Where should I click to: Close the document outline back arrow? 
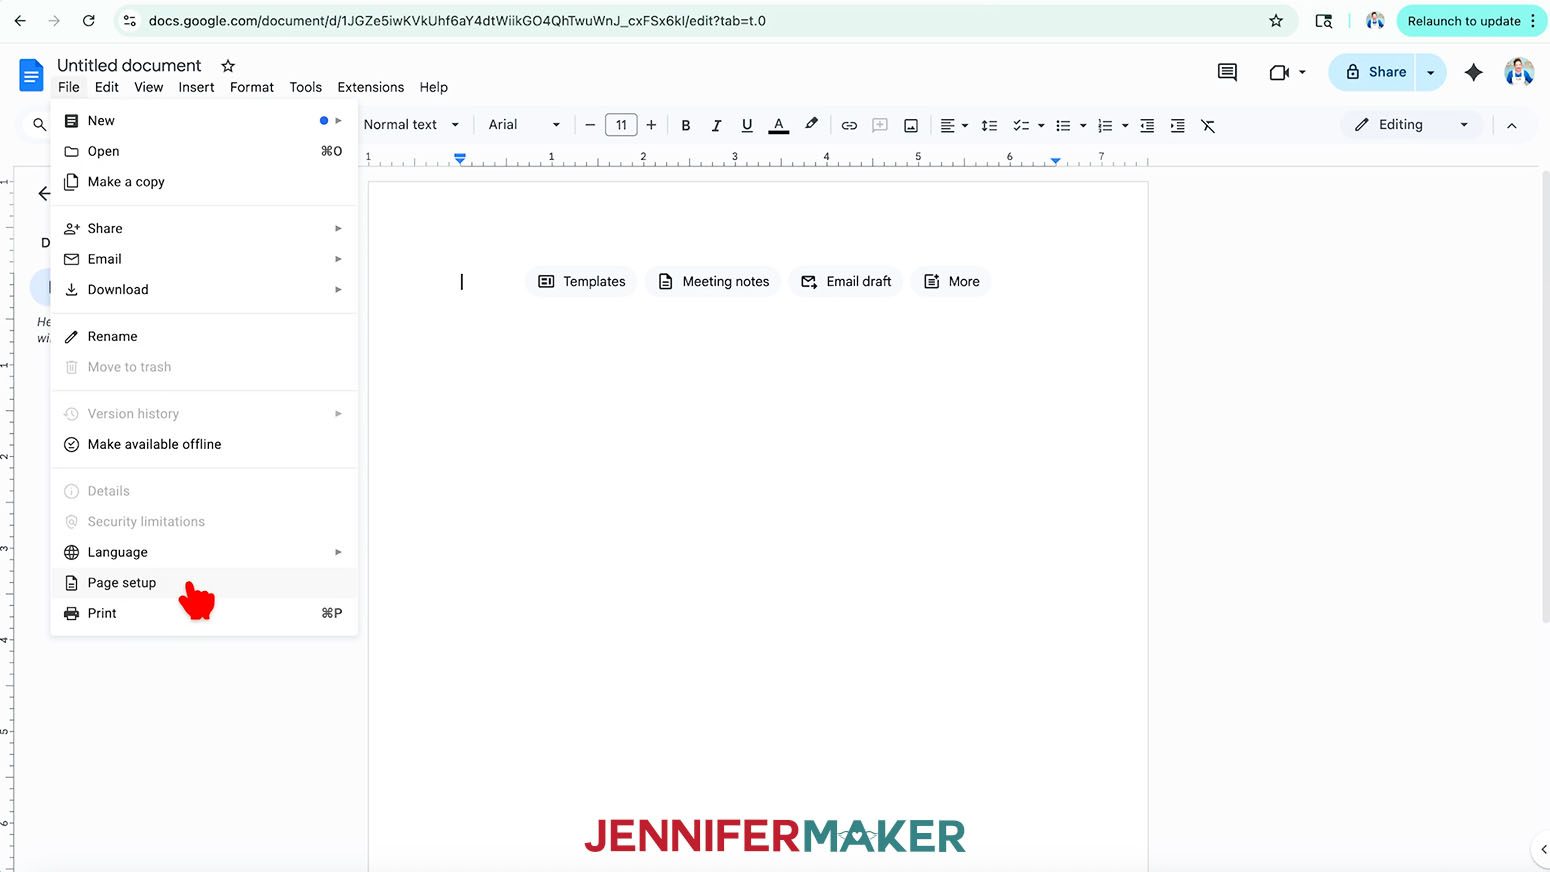[x=43, y=193]
